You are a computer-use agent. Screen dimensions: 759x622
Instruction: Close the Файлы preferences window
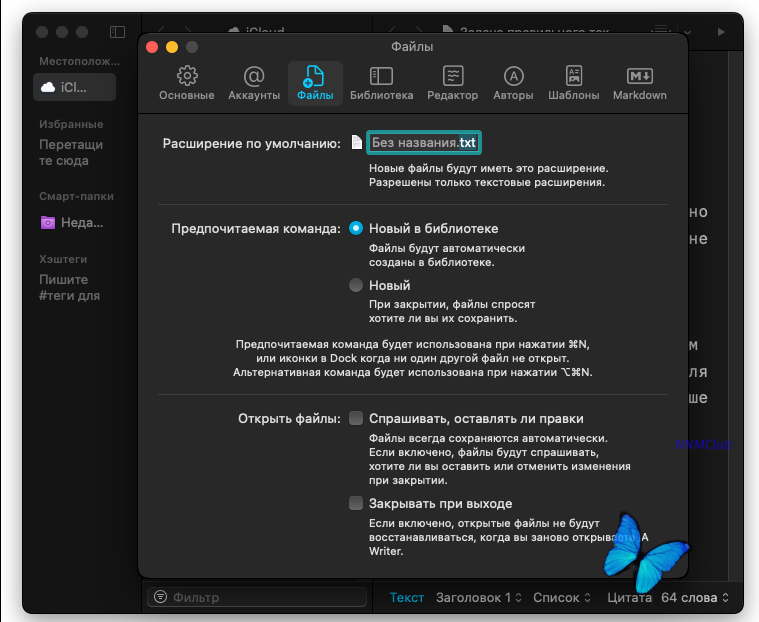tap(152, 47)
